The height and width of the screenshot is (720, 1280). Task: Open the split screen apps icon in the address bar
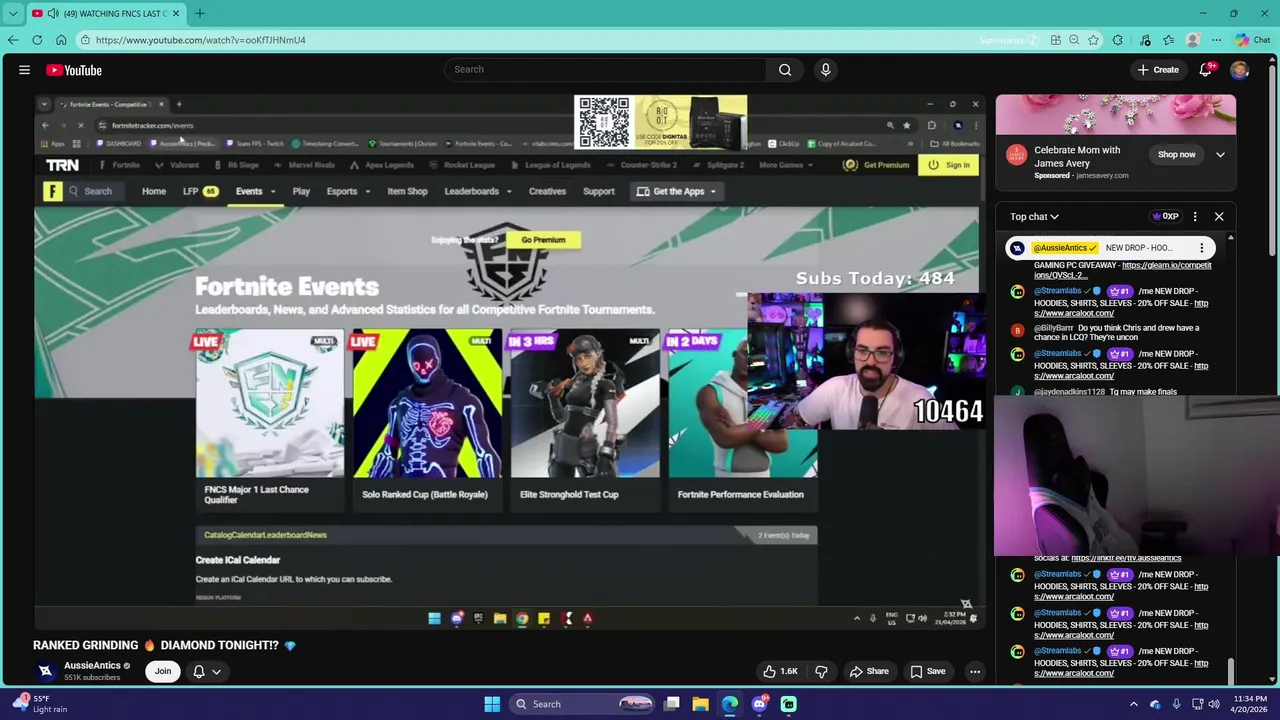[x=1055, y=40]
